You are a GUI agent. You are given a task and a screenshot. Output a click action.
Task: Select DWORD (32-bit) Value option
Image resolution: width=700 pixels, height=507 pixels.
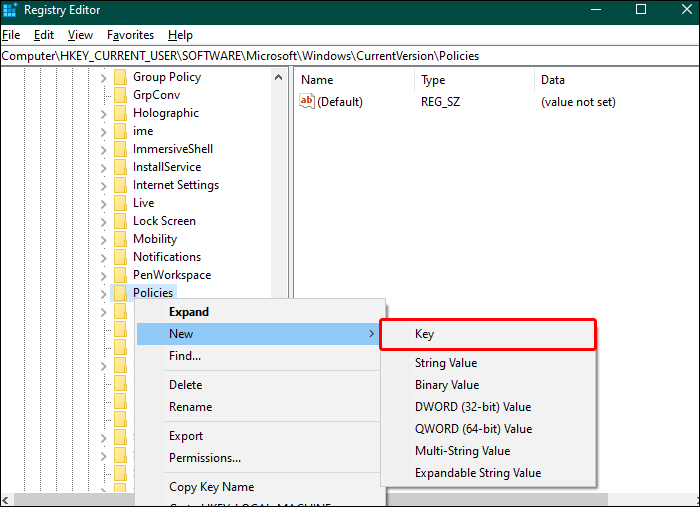(x=473, y=407)
